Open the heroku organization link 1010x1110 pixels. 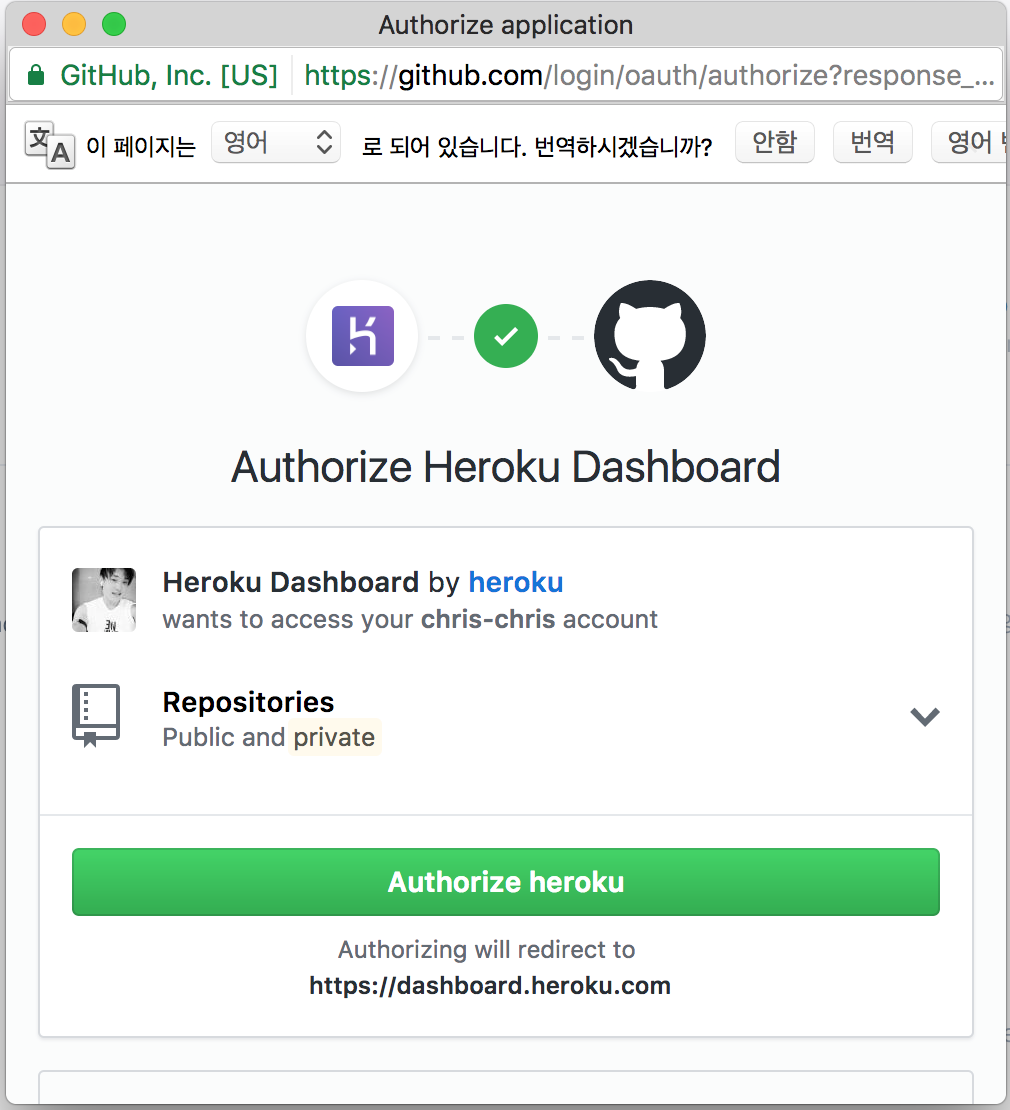(x=515, y=582)
